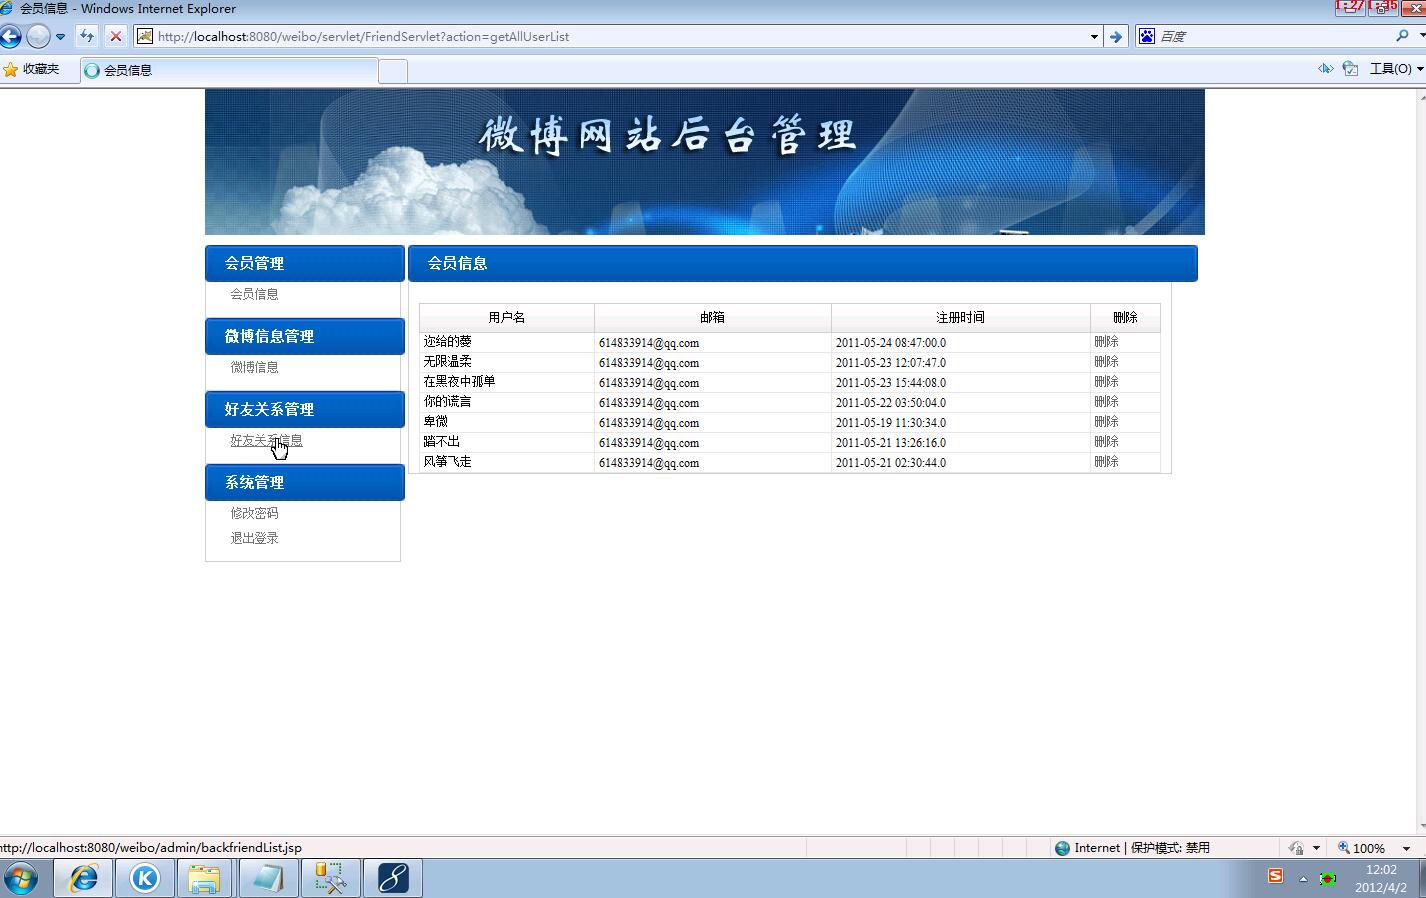Click registration time 2011-05-24 08:47:00.0

point(891,342)
